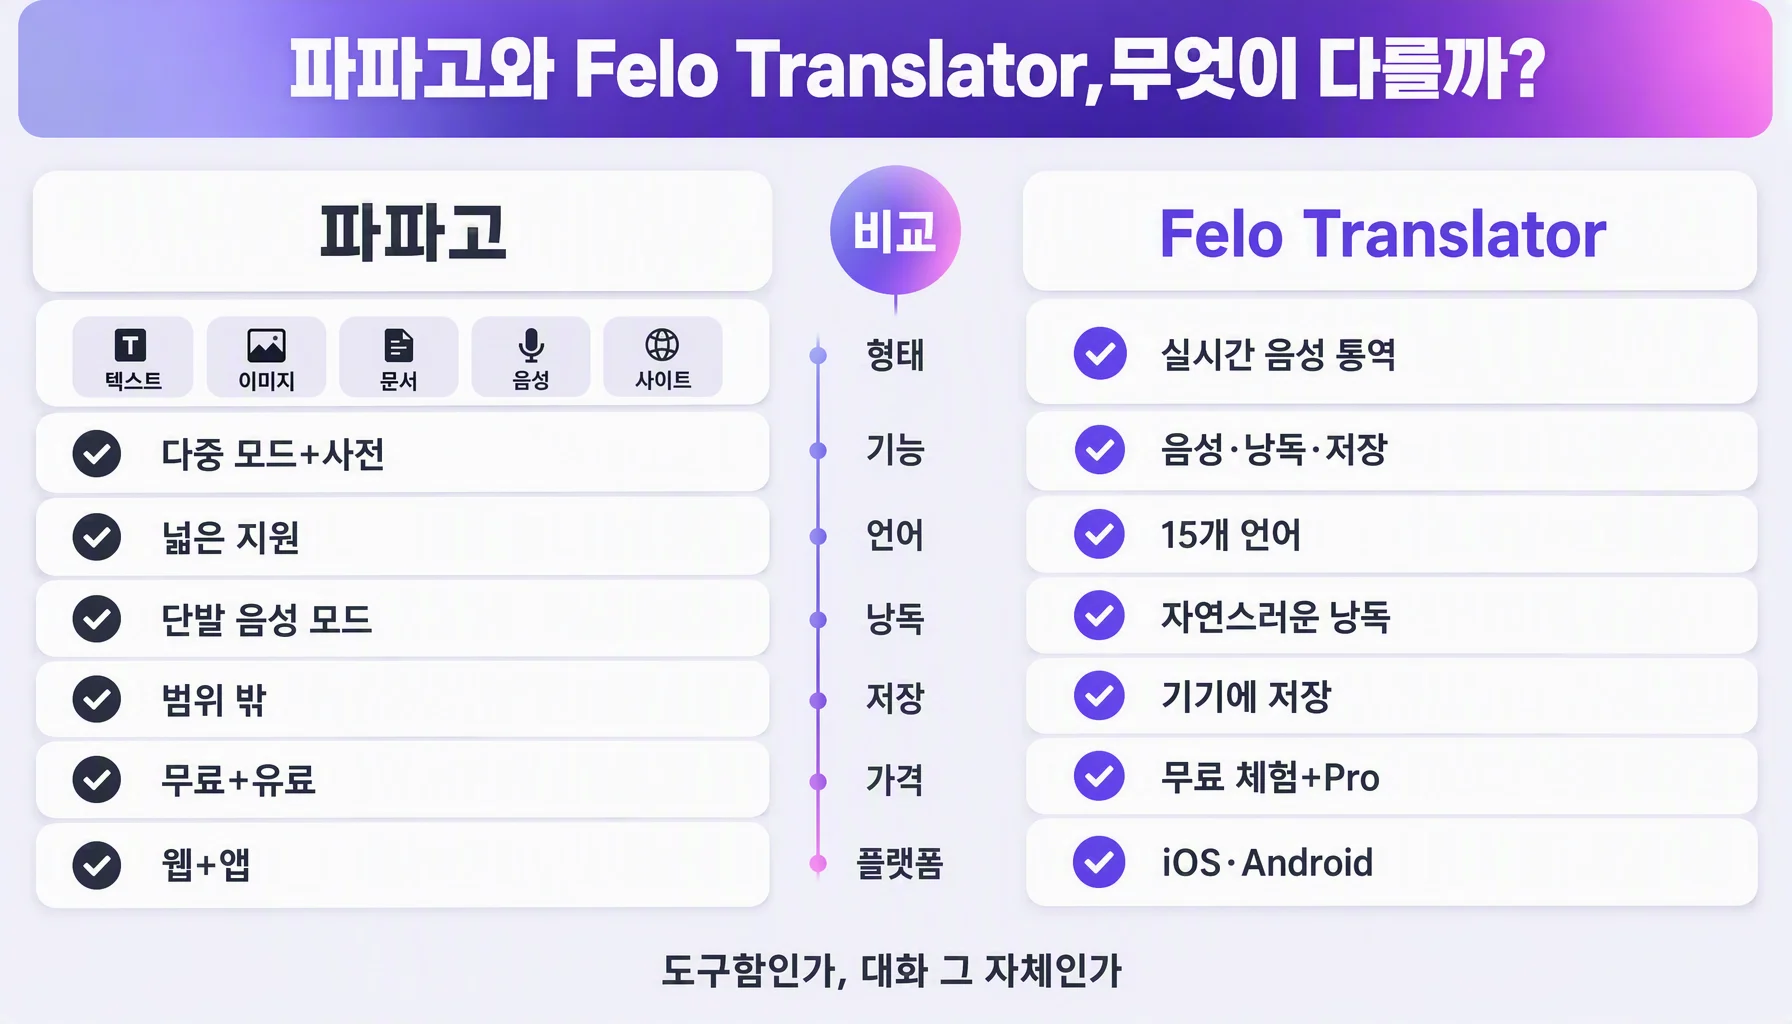Click the 가격 timeline label
This screenshot has height=1024, width=1792.
(895, 780)
